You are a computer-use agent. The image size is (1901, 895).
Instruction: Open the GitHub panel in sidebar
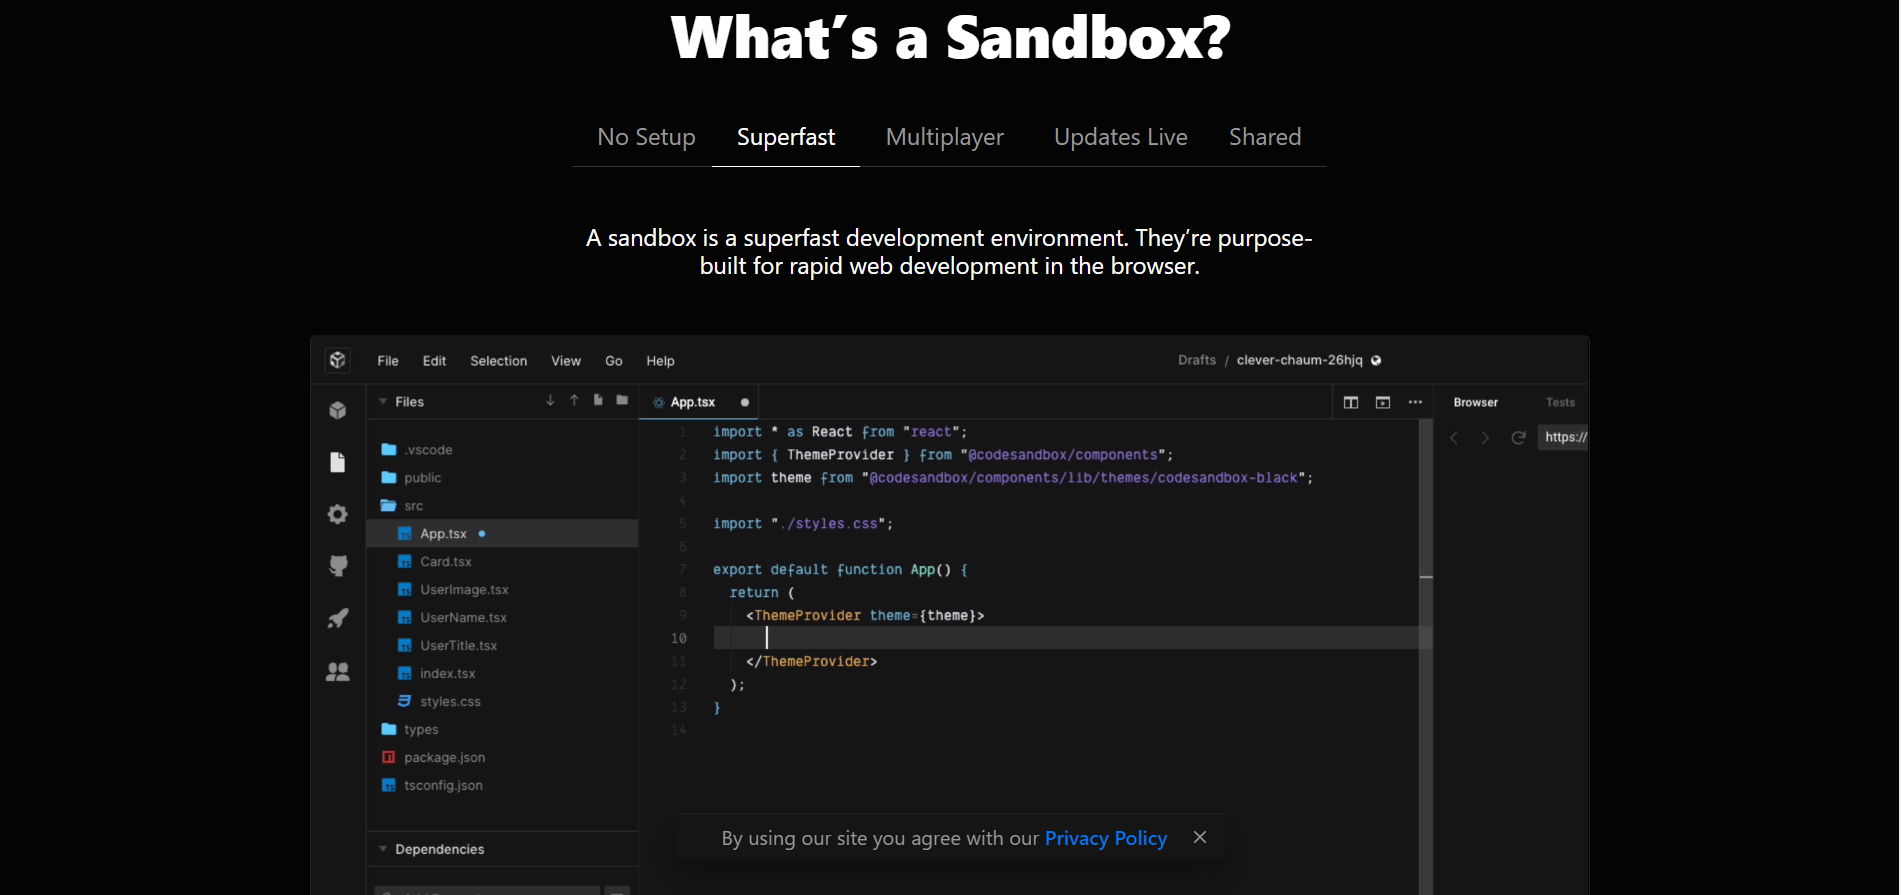click(338, 566)
